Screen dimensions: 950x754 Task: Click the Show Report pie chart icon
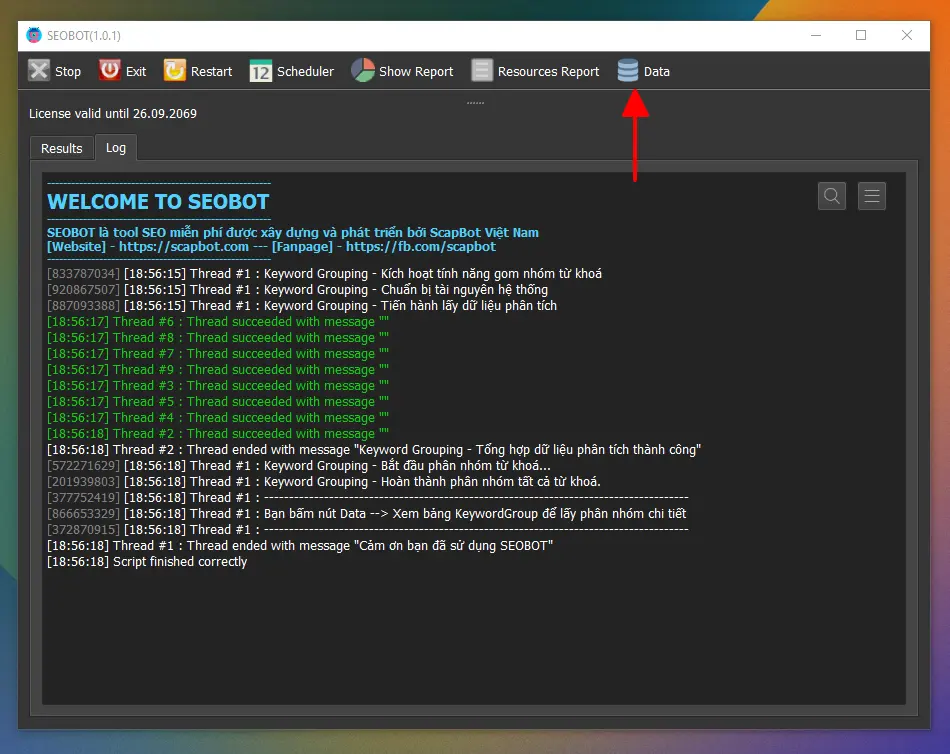click(363, 70)
